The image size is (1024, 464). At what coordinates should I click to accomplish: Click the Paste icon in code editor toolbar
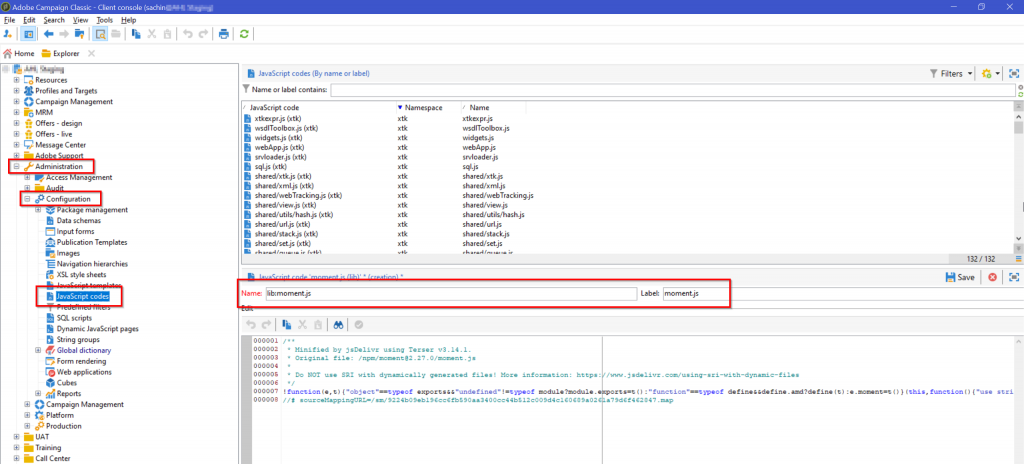pos(317,323)
